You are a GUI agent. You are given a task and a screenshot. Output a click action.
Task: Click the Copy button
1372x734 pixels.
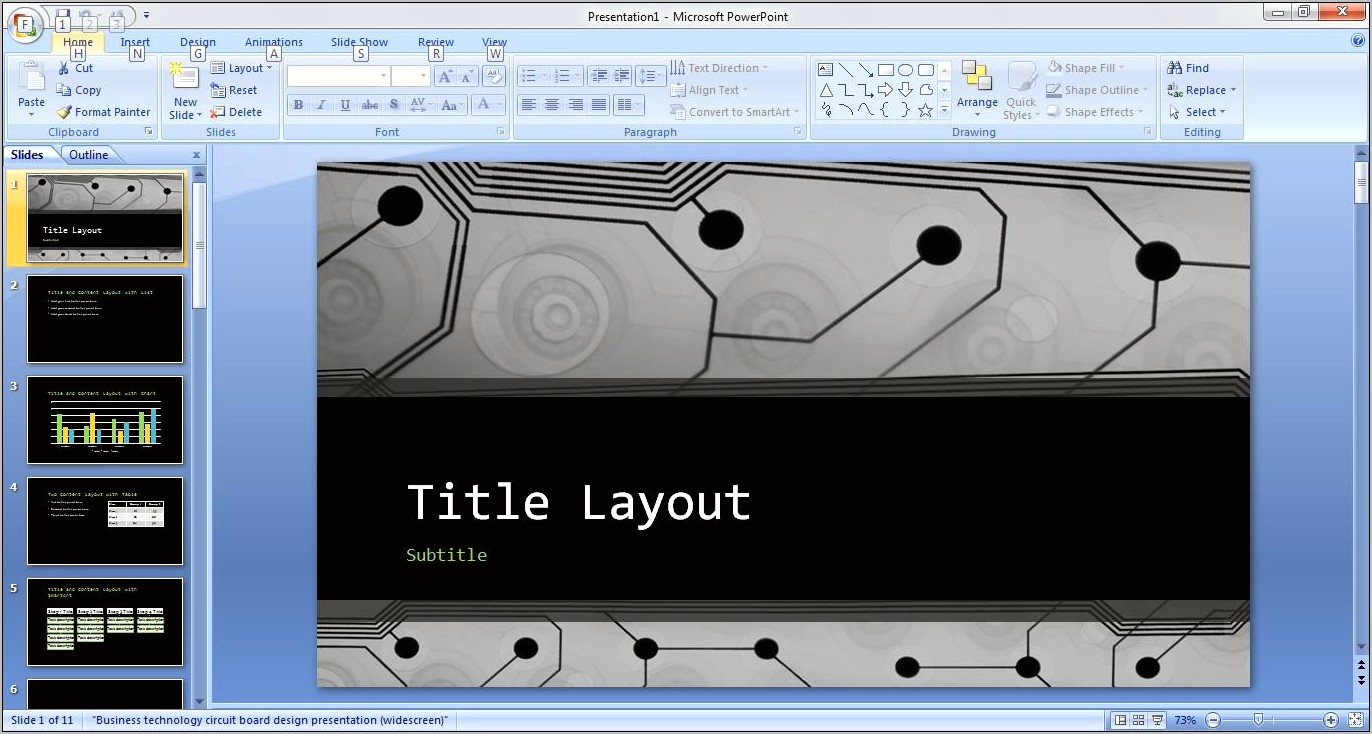(79, 90)
